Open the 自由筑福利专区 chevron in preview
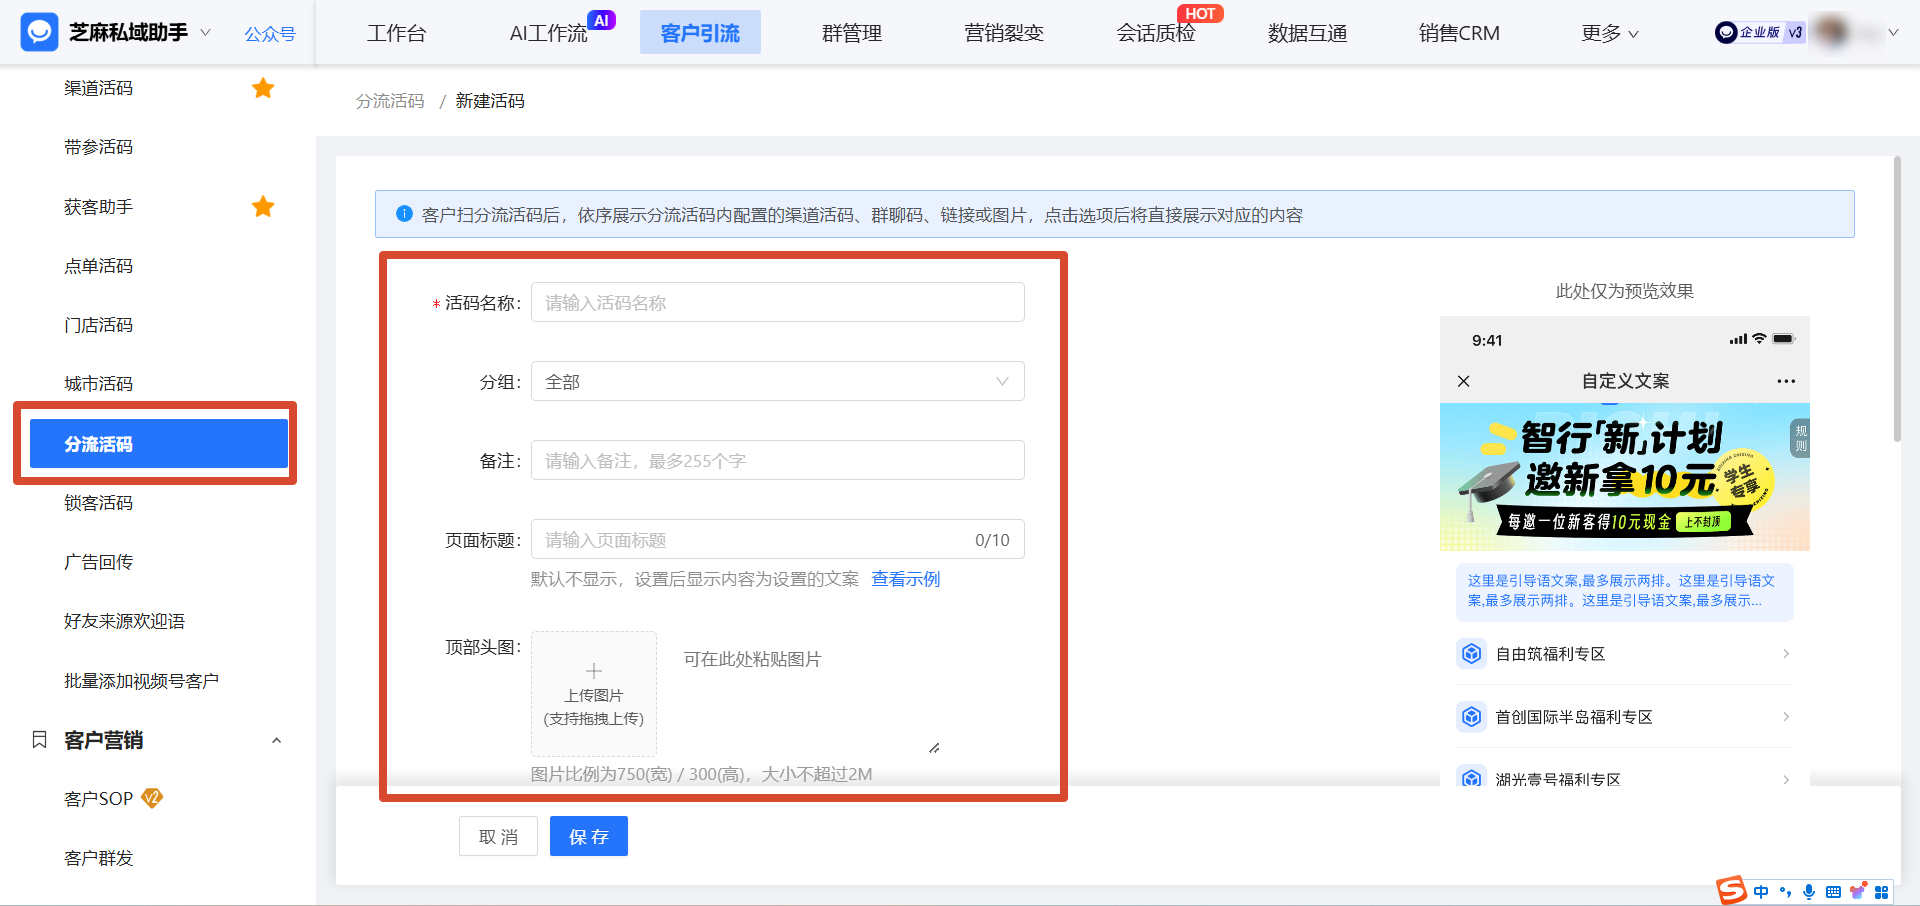 [1786, 654]
